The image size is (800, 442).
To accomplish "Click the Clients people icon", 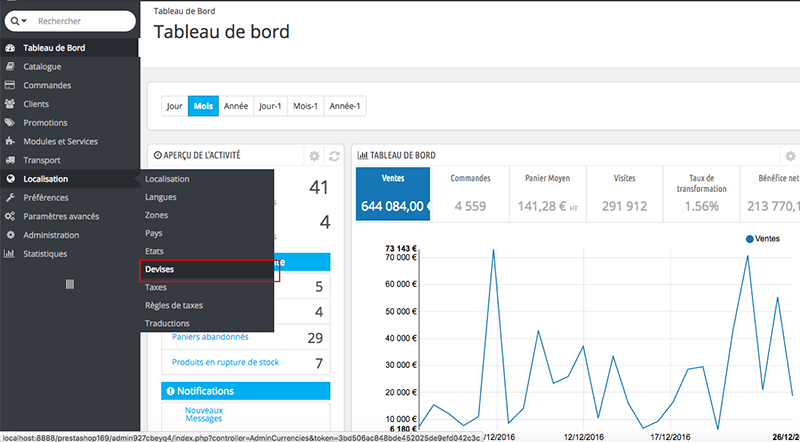I will [x=10, y=104].
